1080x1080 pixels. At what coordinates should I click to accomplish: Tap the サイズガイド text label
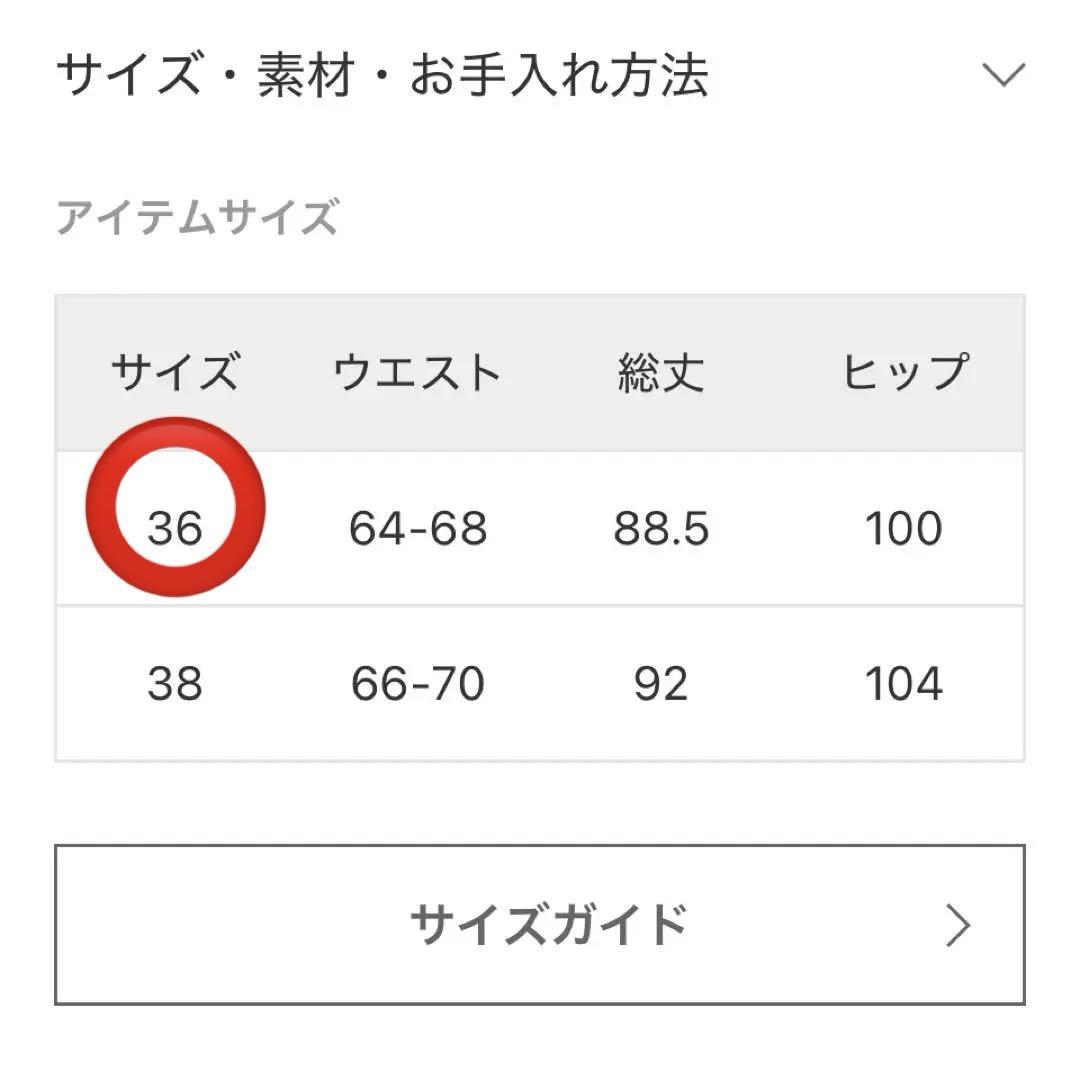coord(548,924)
